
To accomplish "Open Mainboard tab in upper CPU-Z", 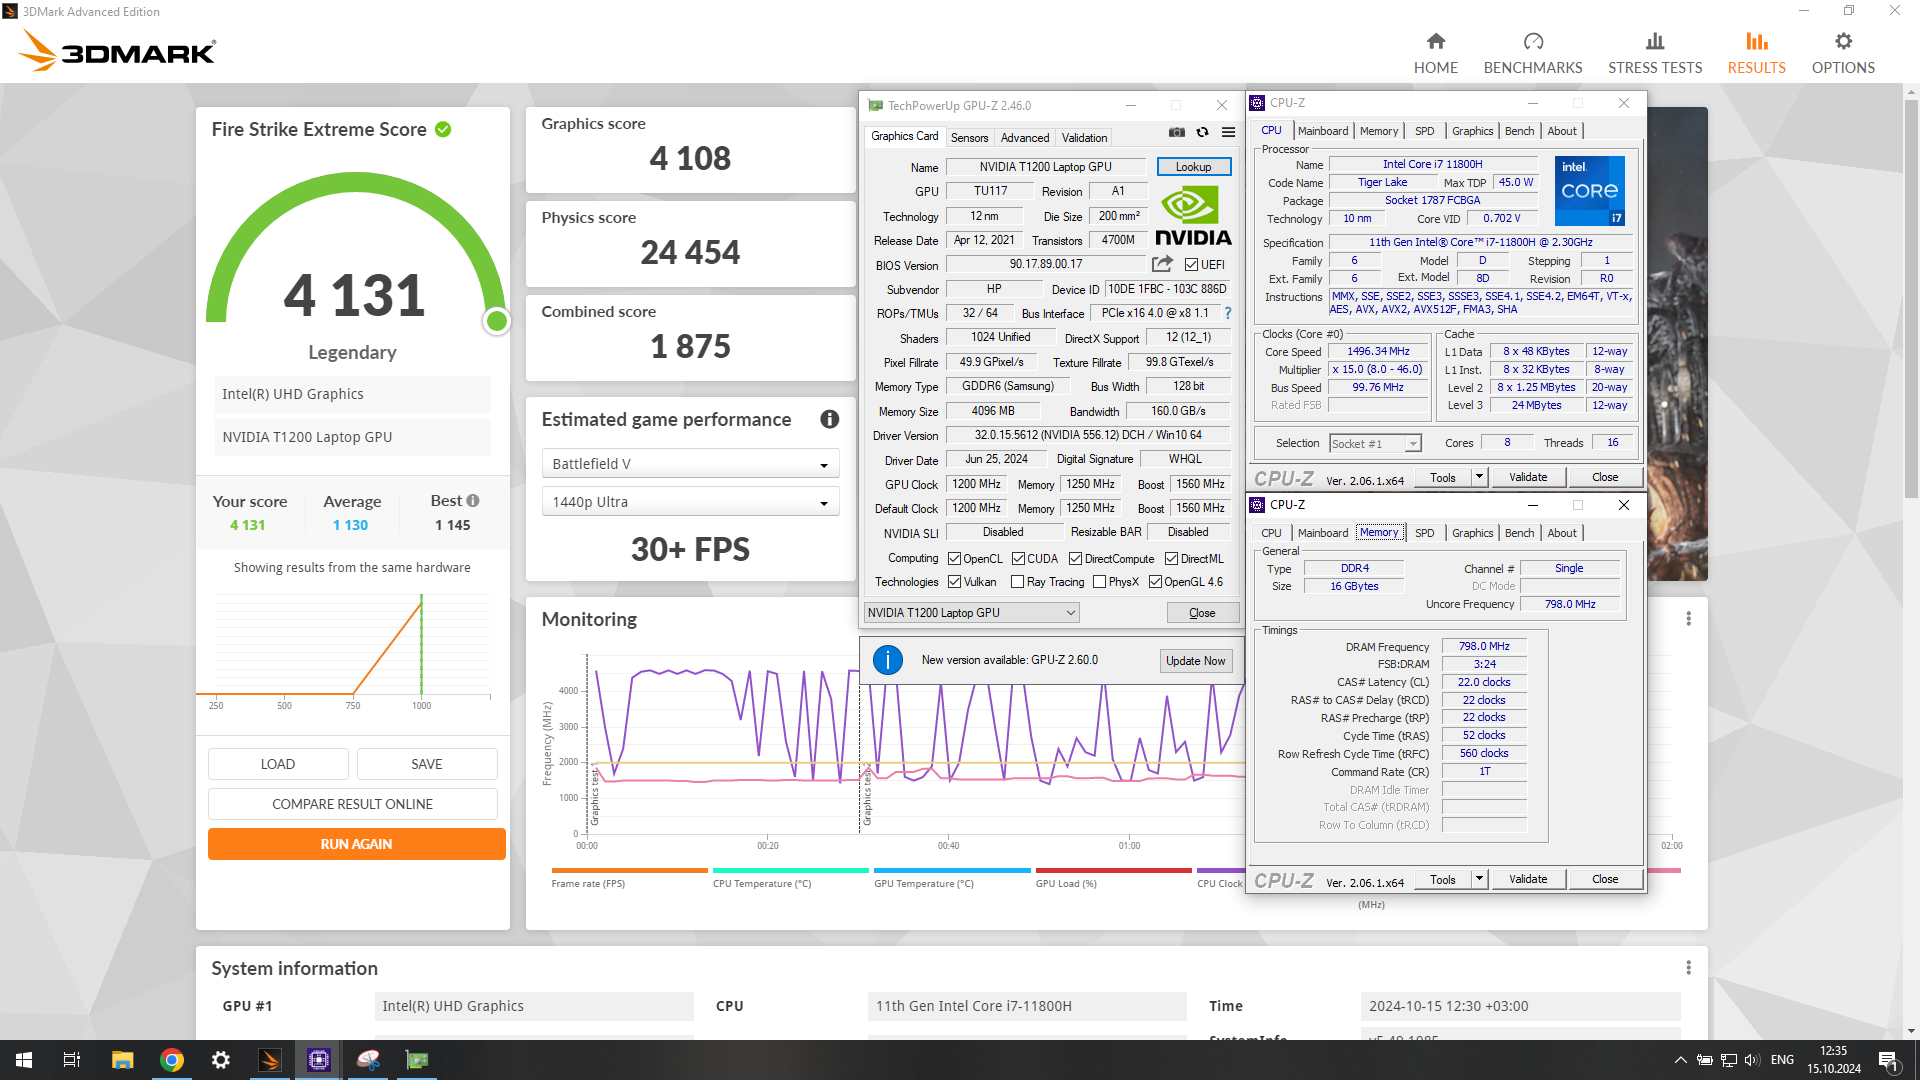I will tap(1322, 131).
